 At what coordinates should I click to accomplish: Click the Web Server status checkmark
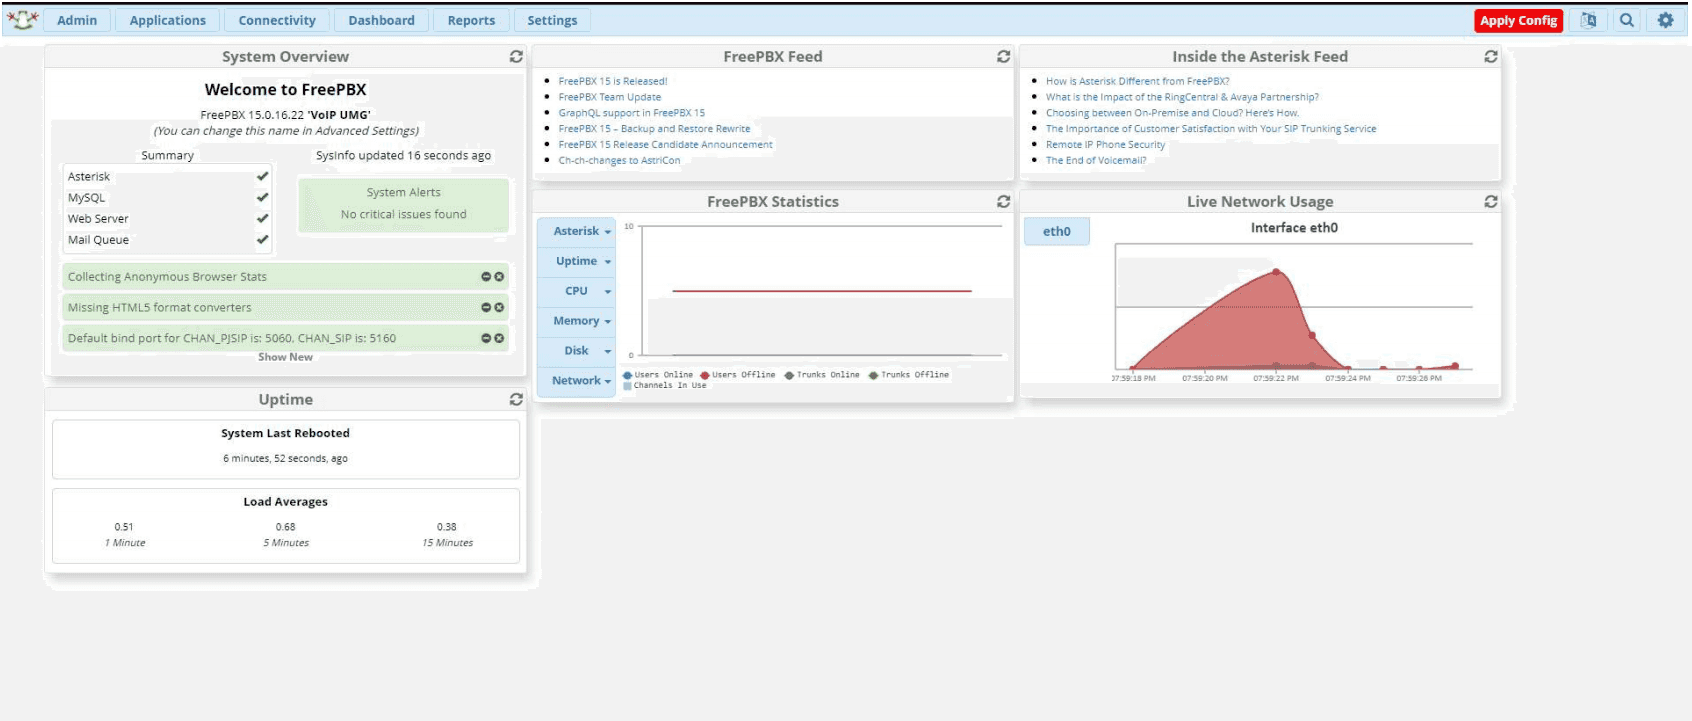click(x=262, y=218)
